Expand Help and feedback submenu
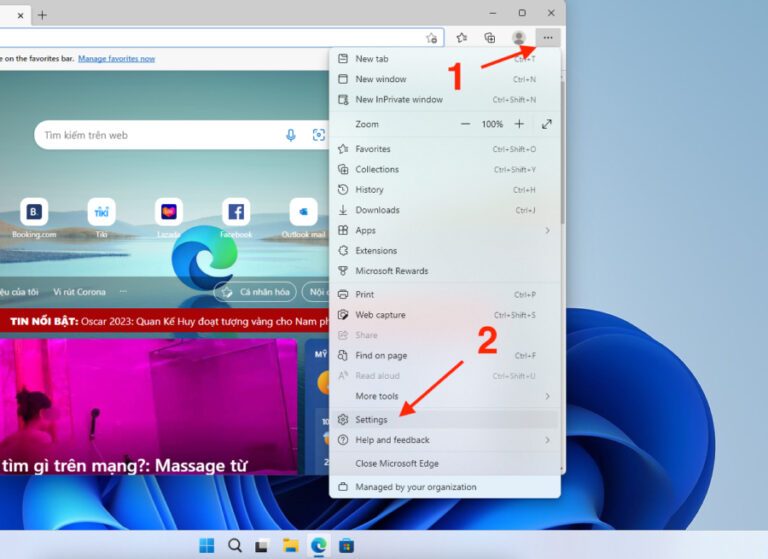 [445, 440]
